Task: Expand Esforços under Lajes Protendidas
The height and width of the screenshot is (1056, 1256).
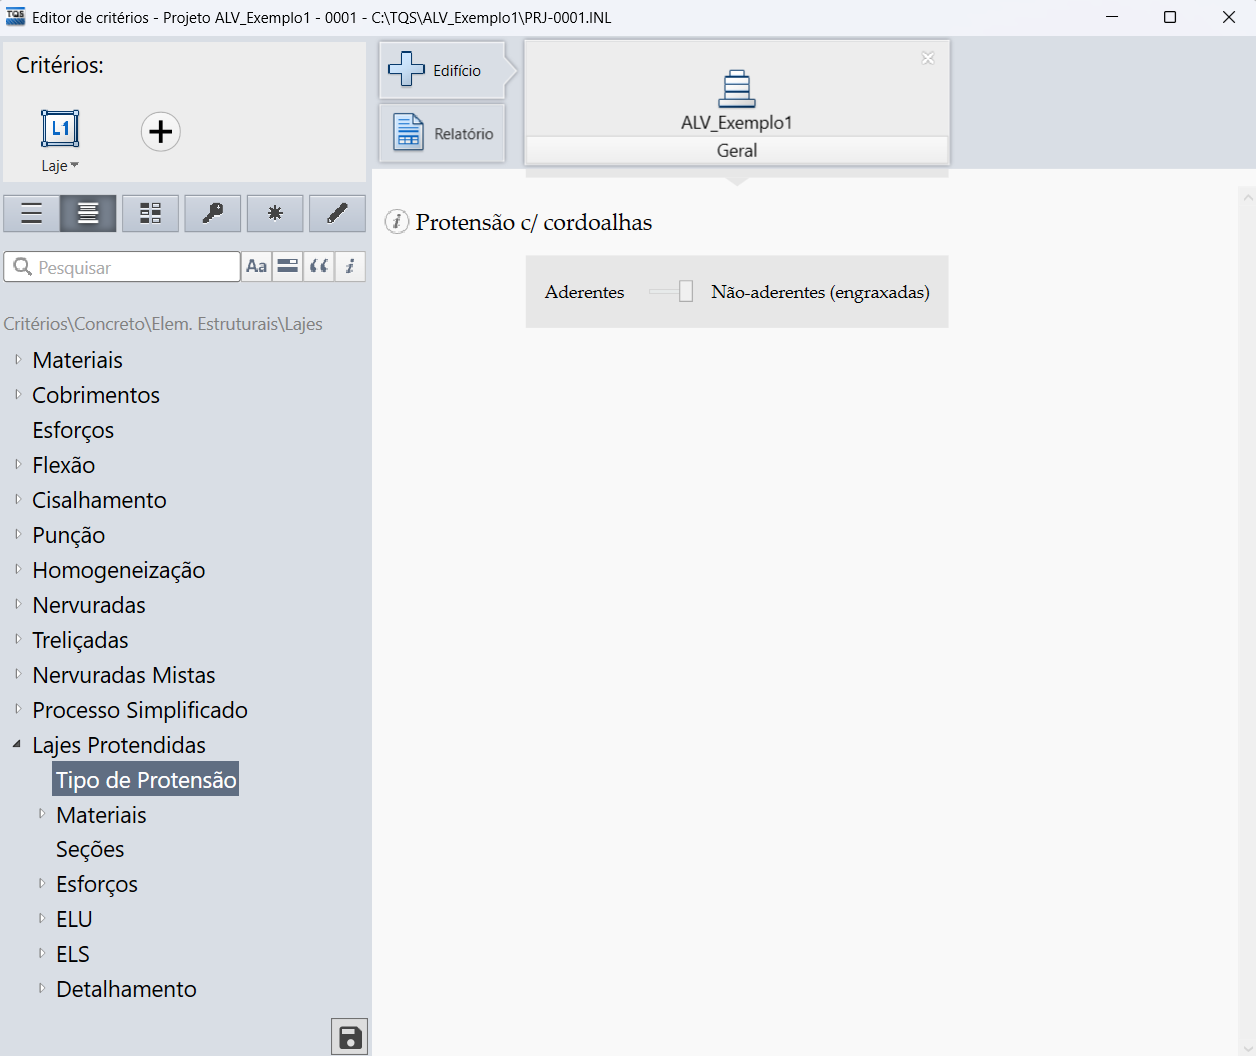Action: click(x=42, y=883)
